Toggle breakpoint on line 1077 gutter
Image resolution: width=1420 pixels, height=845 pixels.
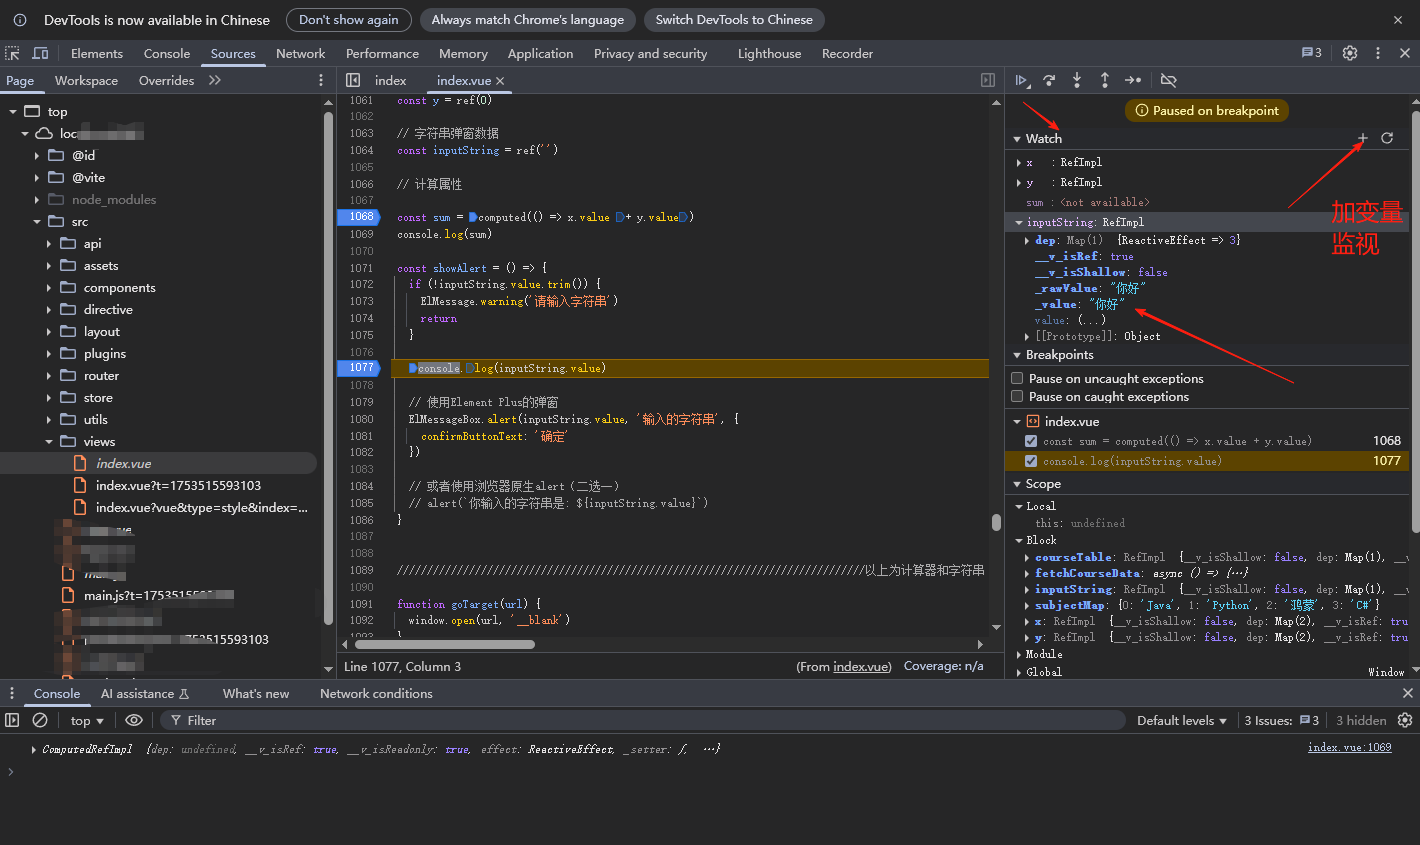(361, 368)
